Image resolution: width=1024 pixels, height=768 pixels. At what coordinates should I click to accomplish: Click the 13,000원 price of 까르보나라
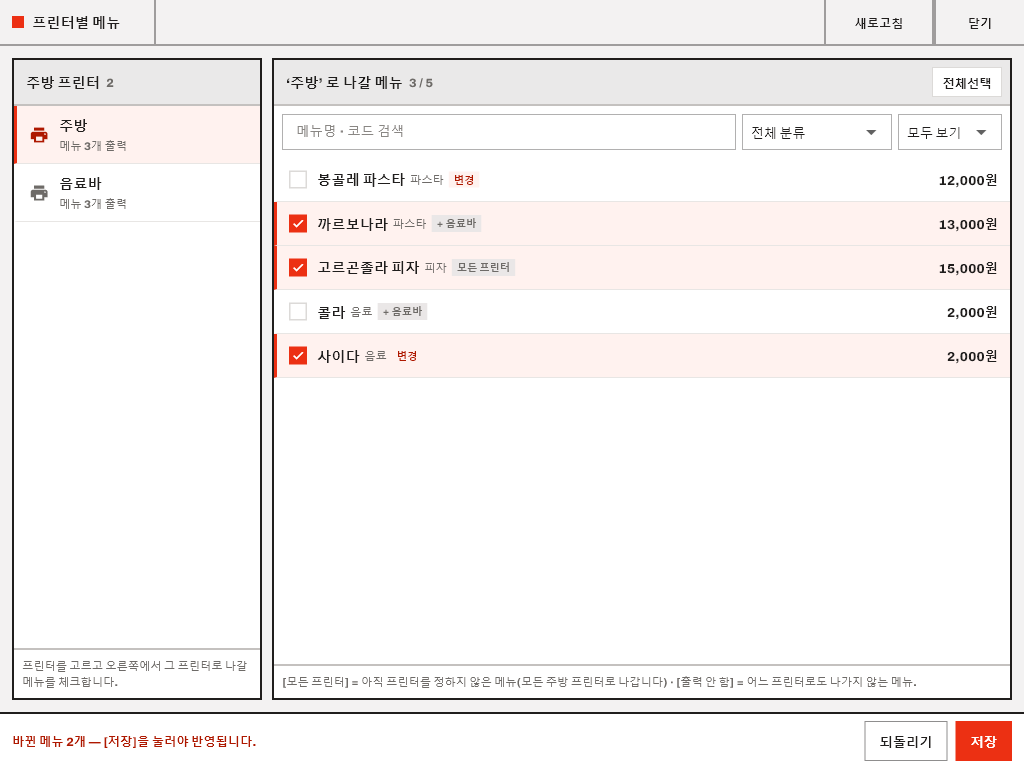coord(968,224)
